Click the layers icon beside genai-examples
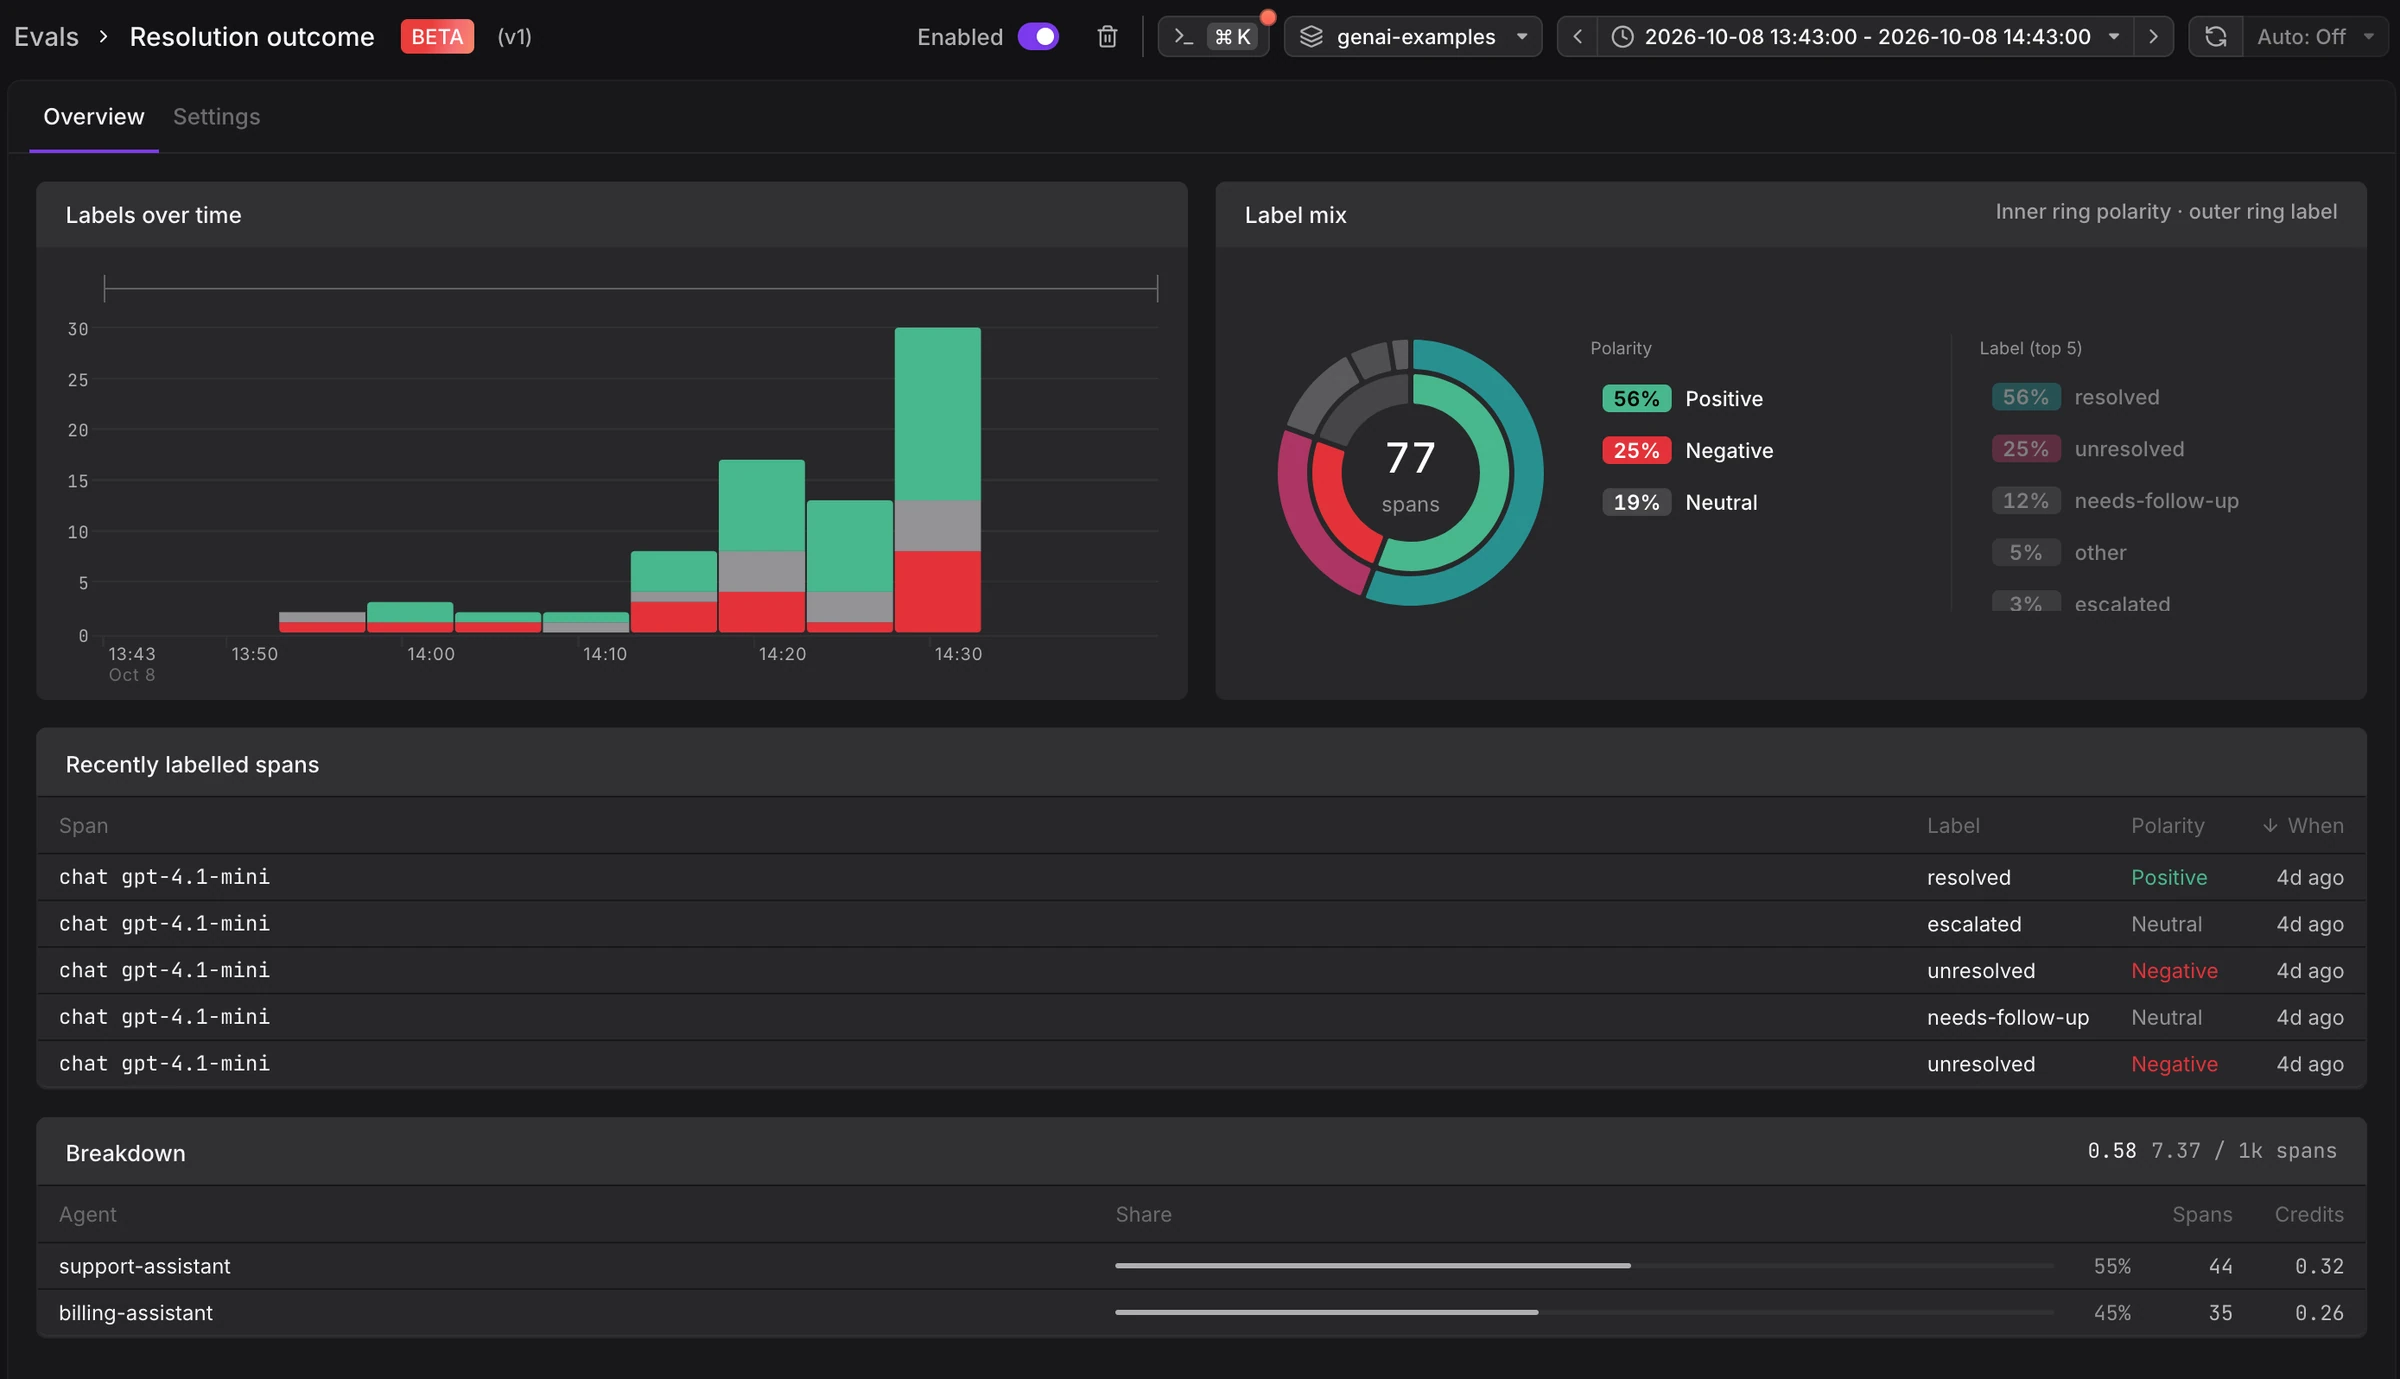 1311,37
